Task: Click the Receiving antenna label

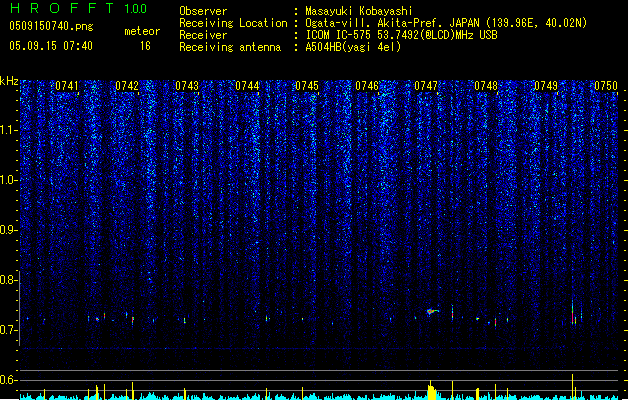Action: click(x=230, y=47)
